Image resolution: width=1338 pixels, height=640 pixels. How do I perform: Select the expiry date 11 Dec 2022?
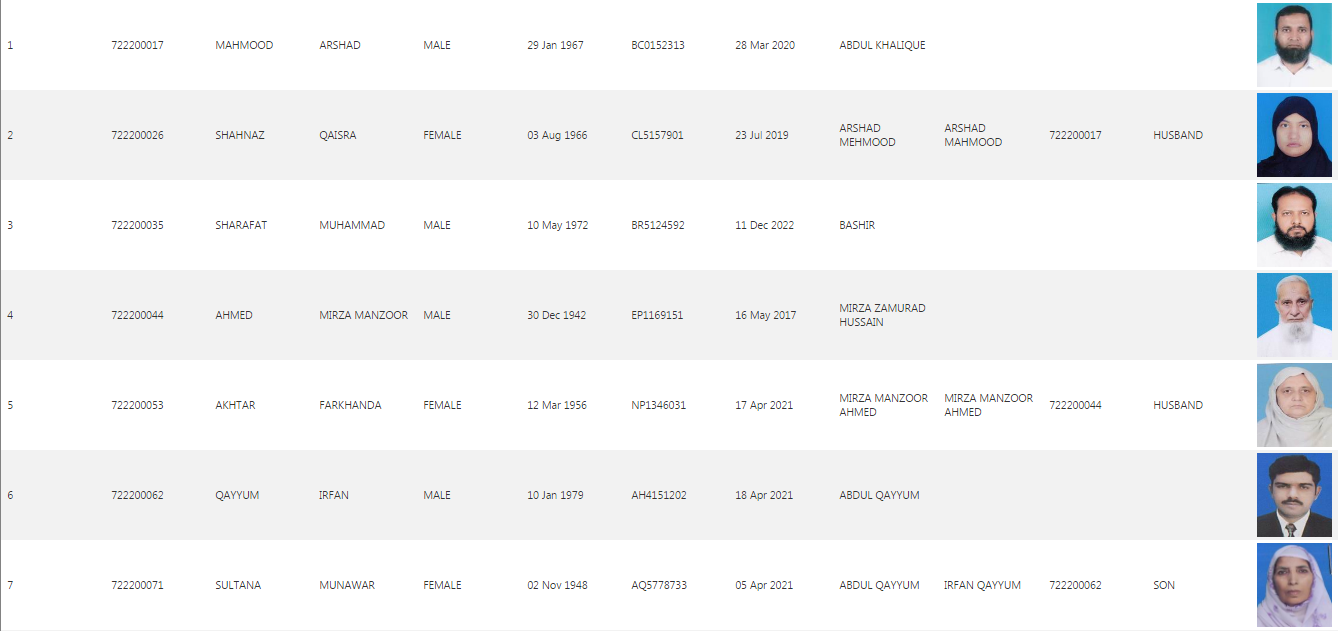click(764, 225)
